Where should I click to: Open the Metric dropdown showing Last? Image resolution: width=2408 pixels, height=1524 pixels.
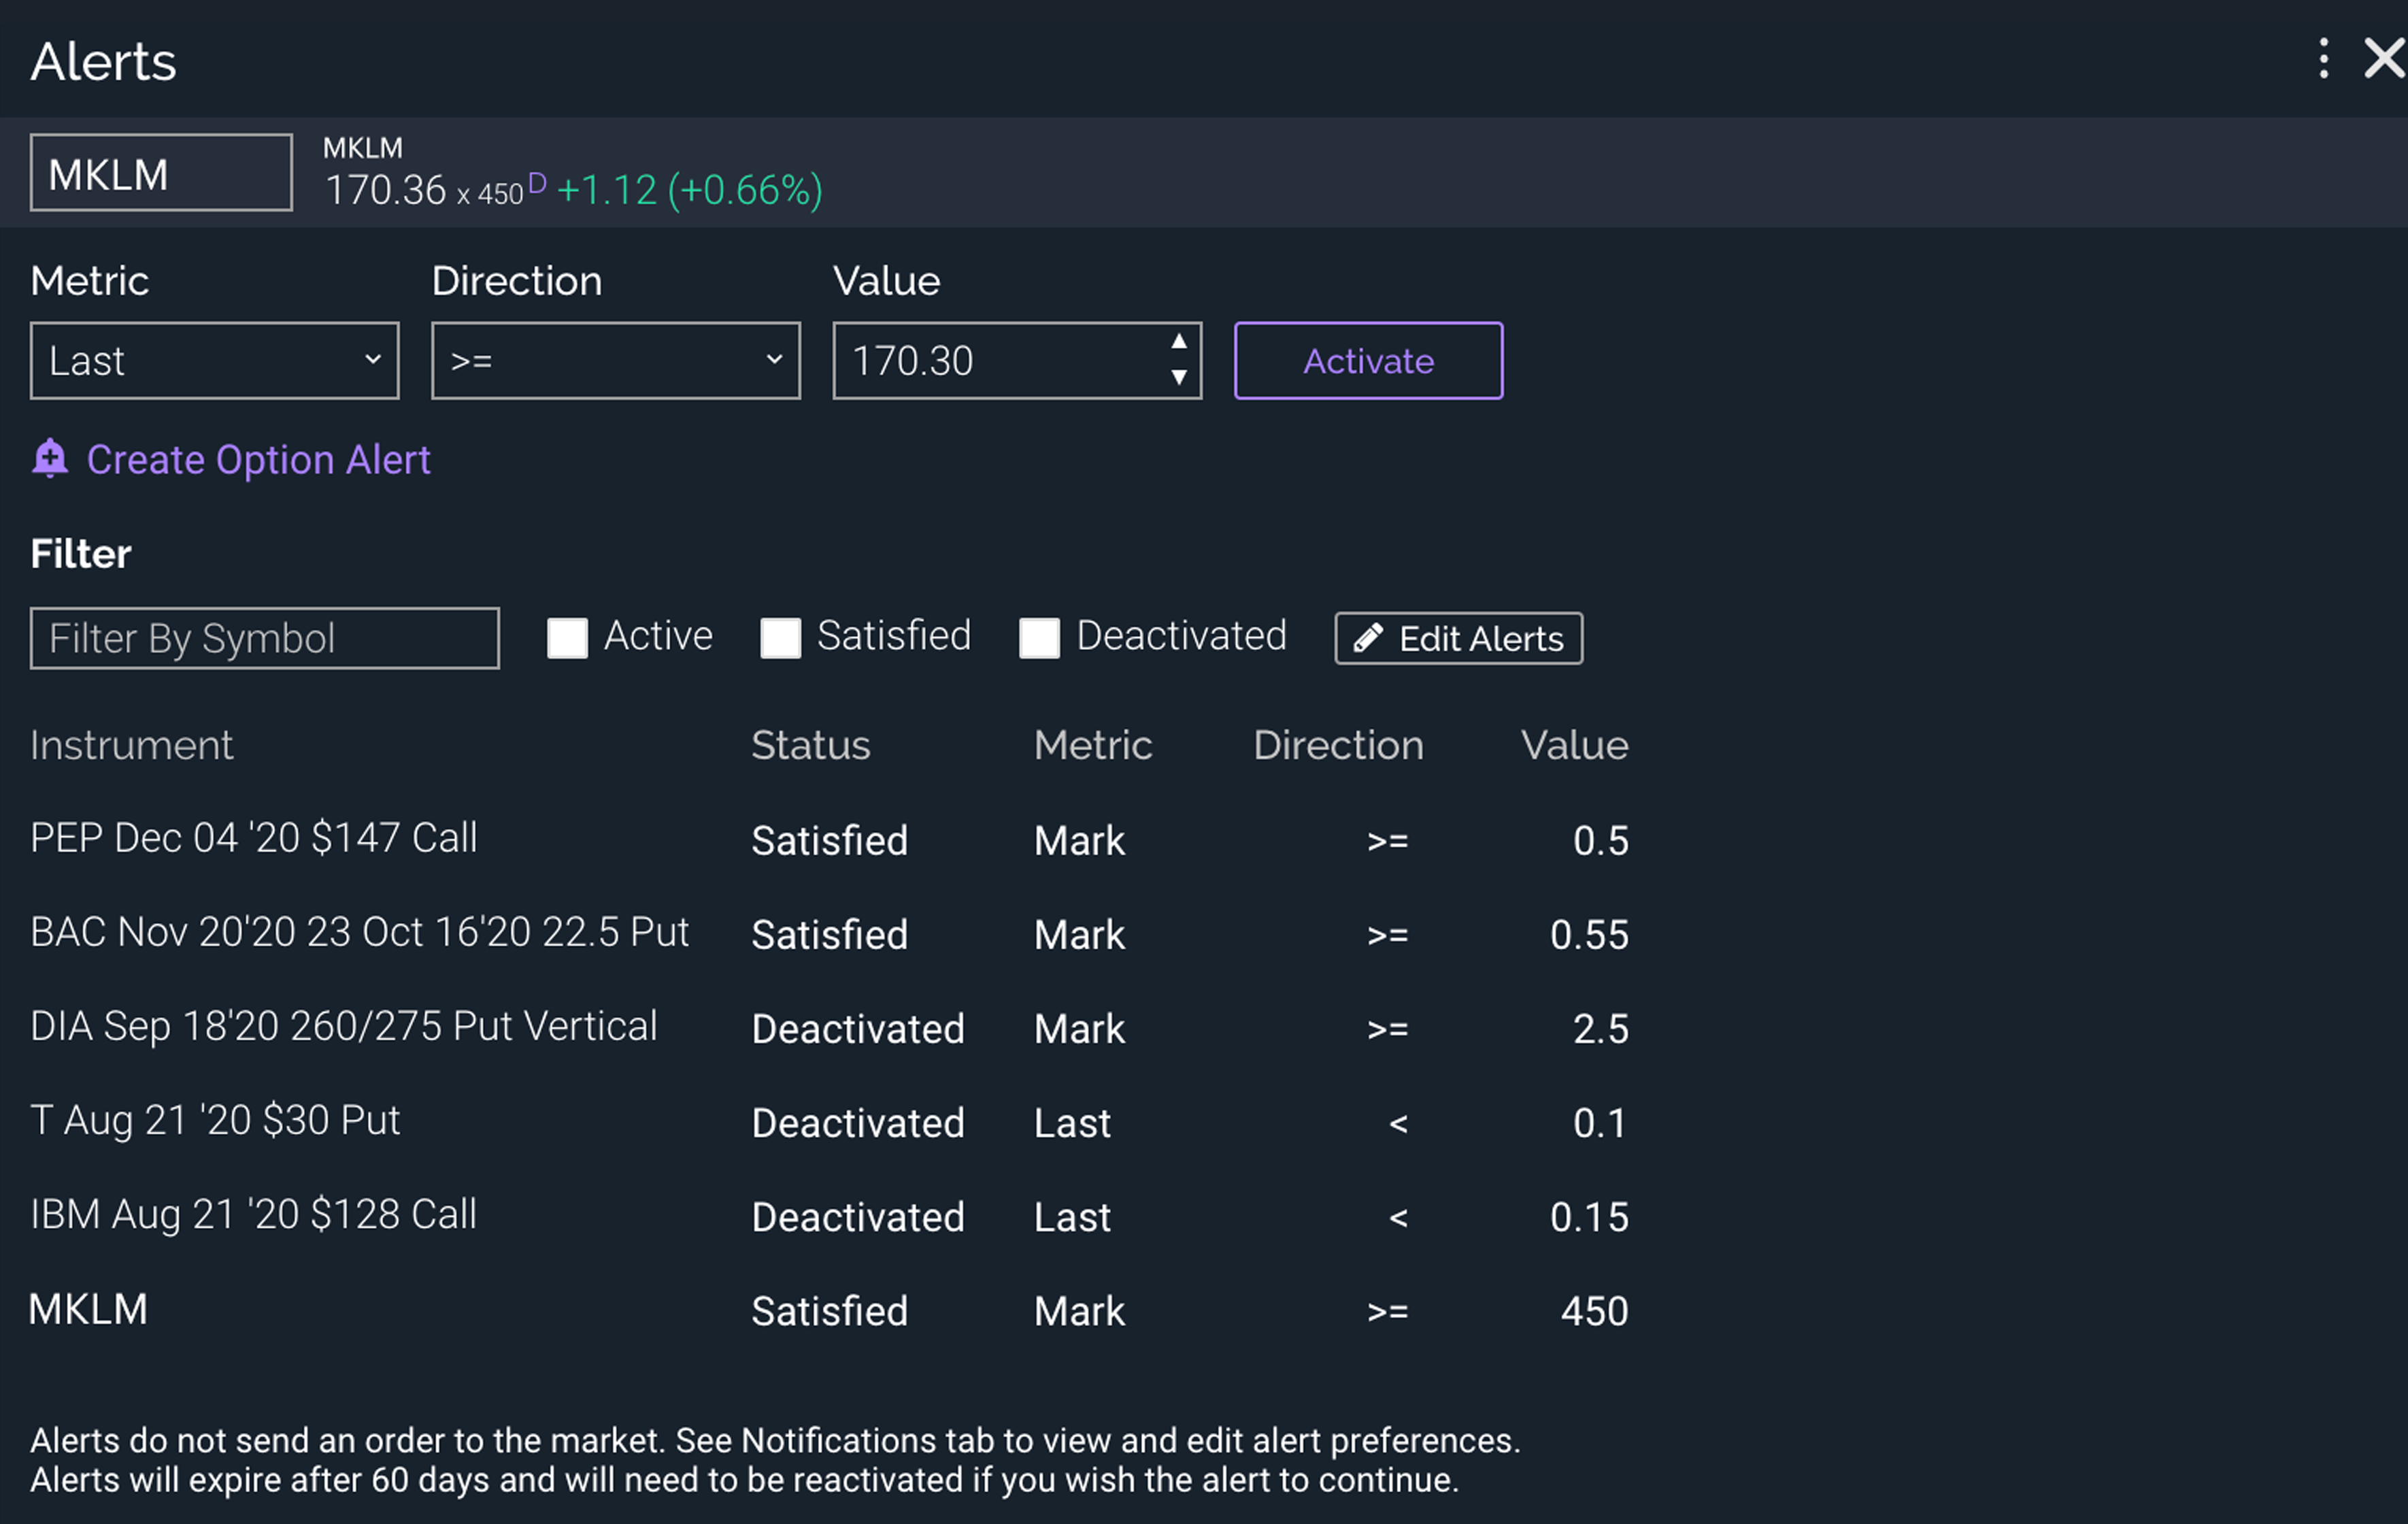(214, 360)
